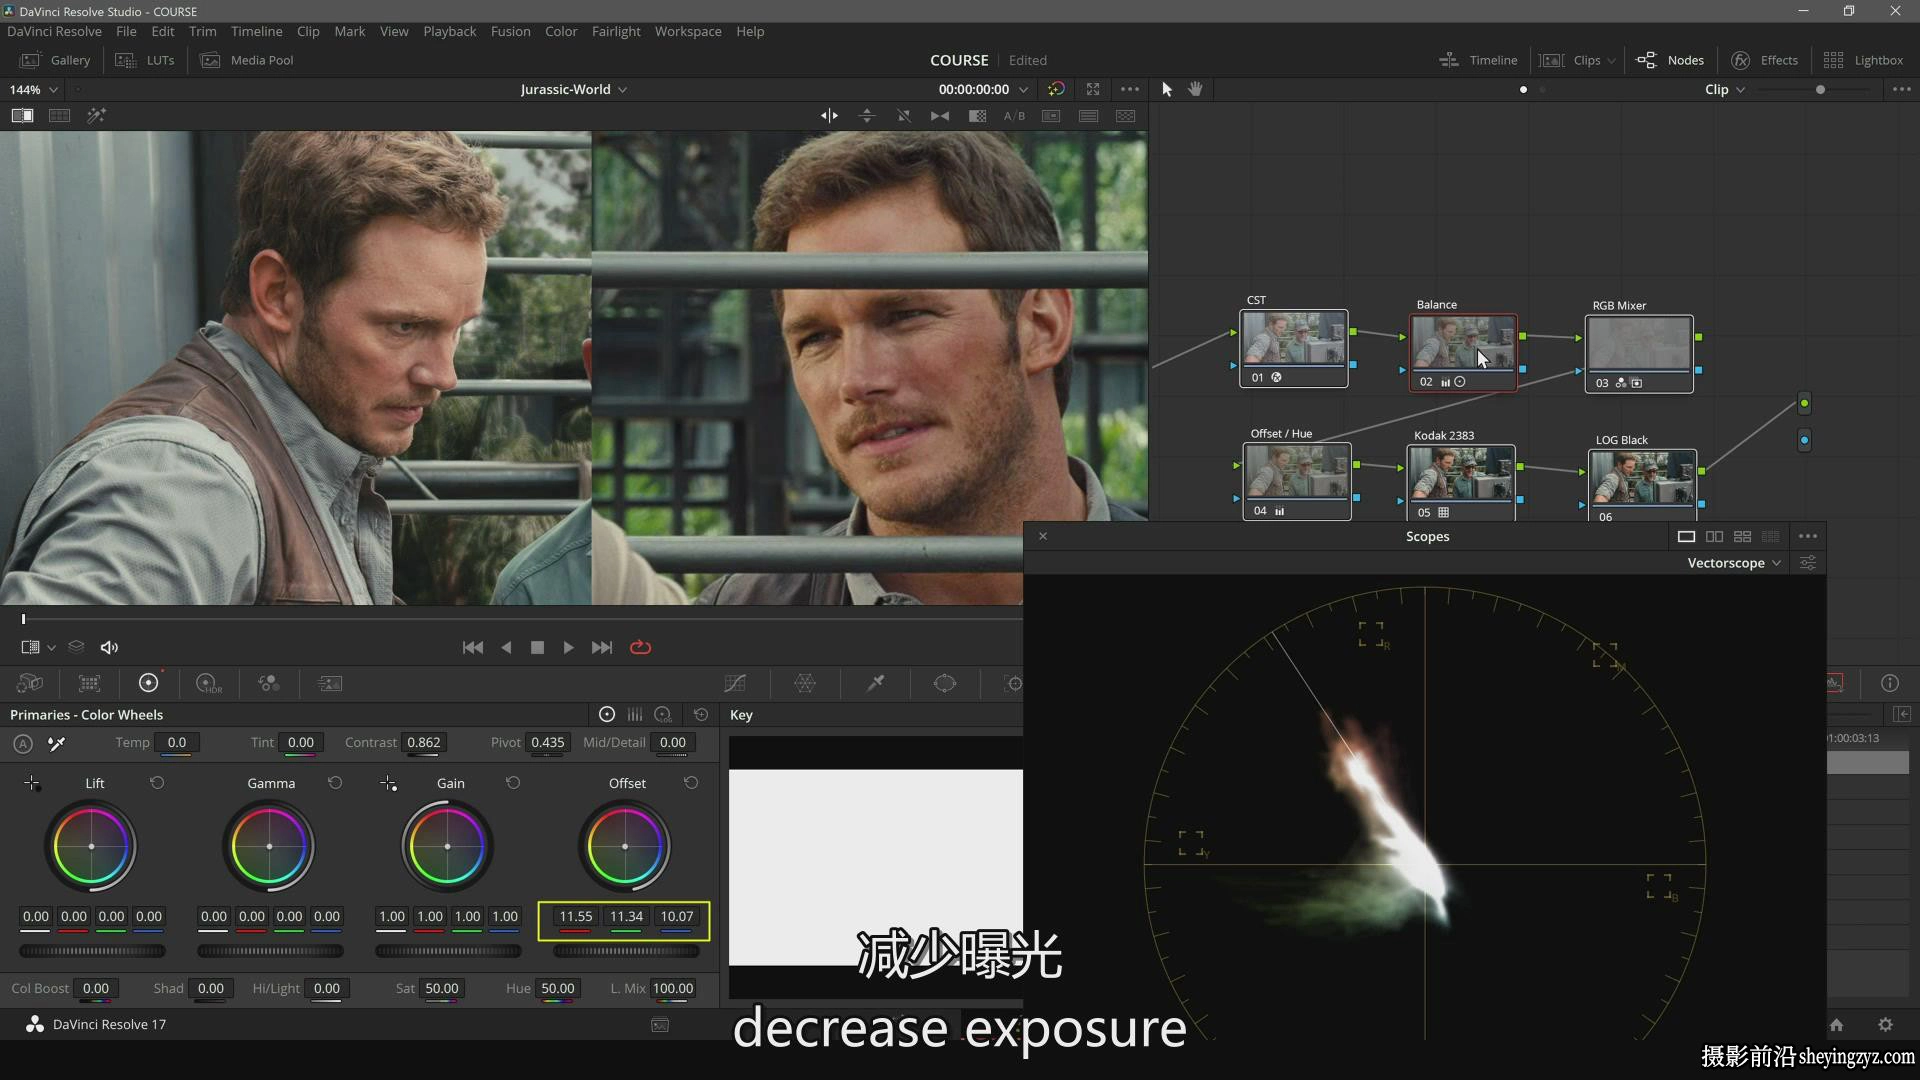Click the Contrast value field
The width and height of the screenshot is (1920, 1080).
(424, 743)
